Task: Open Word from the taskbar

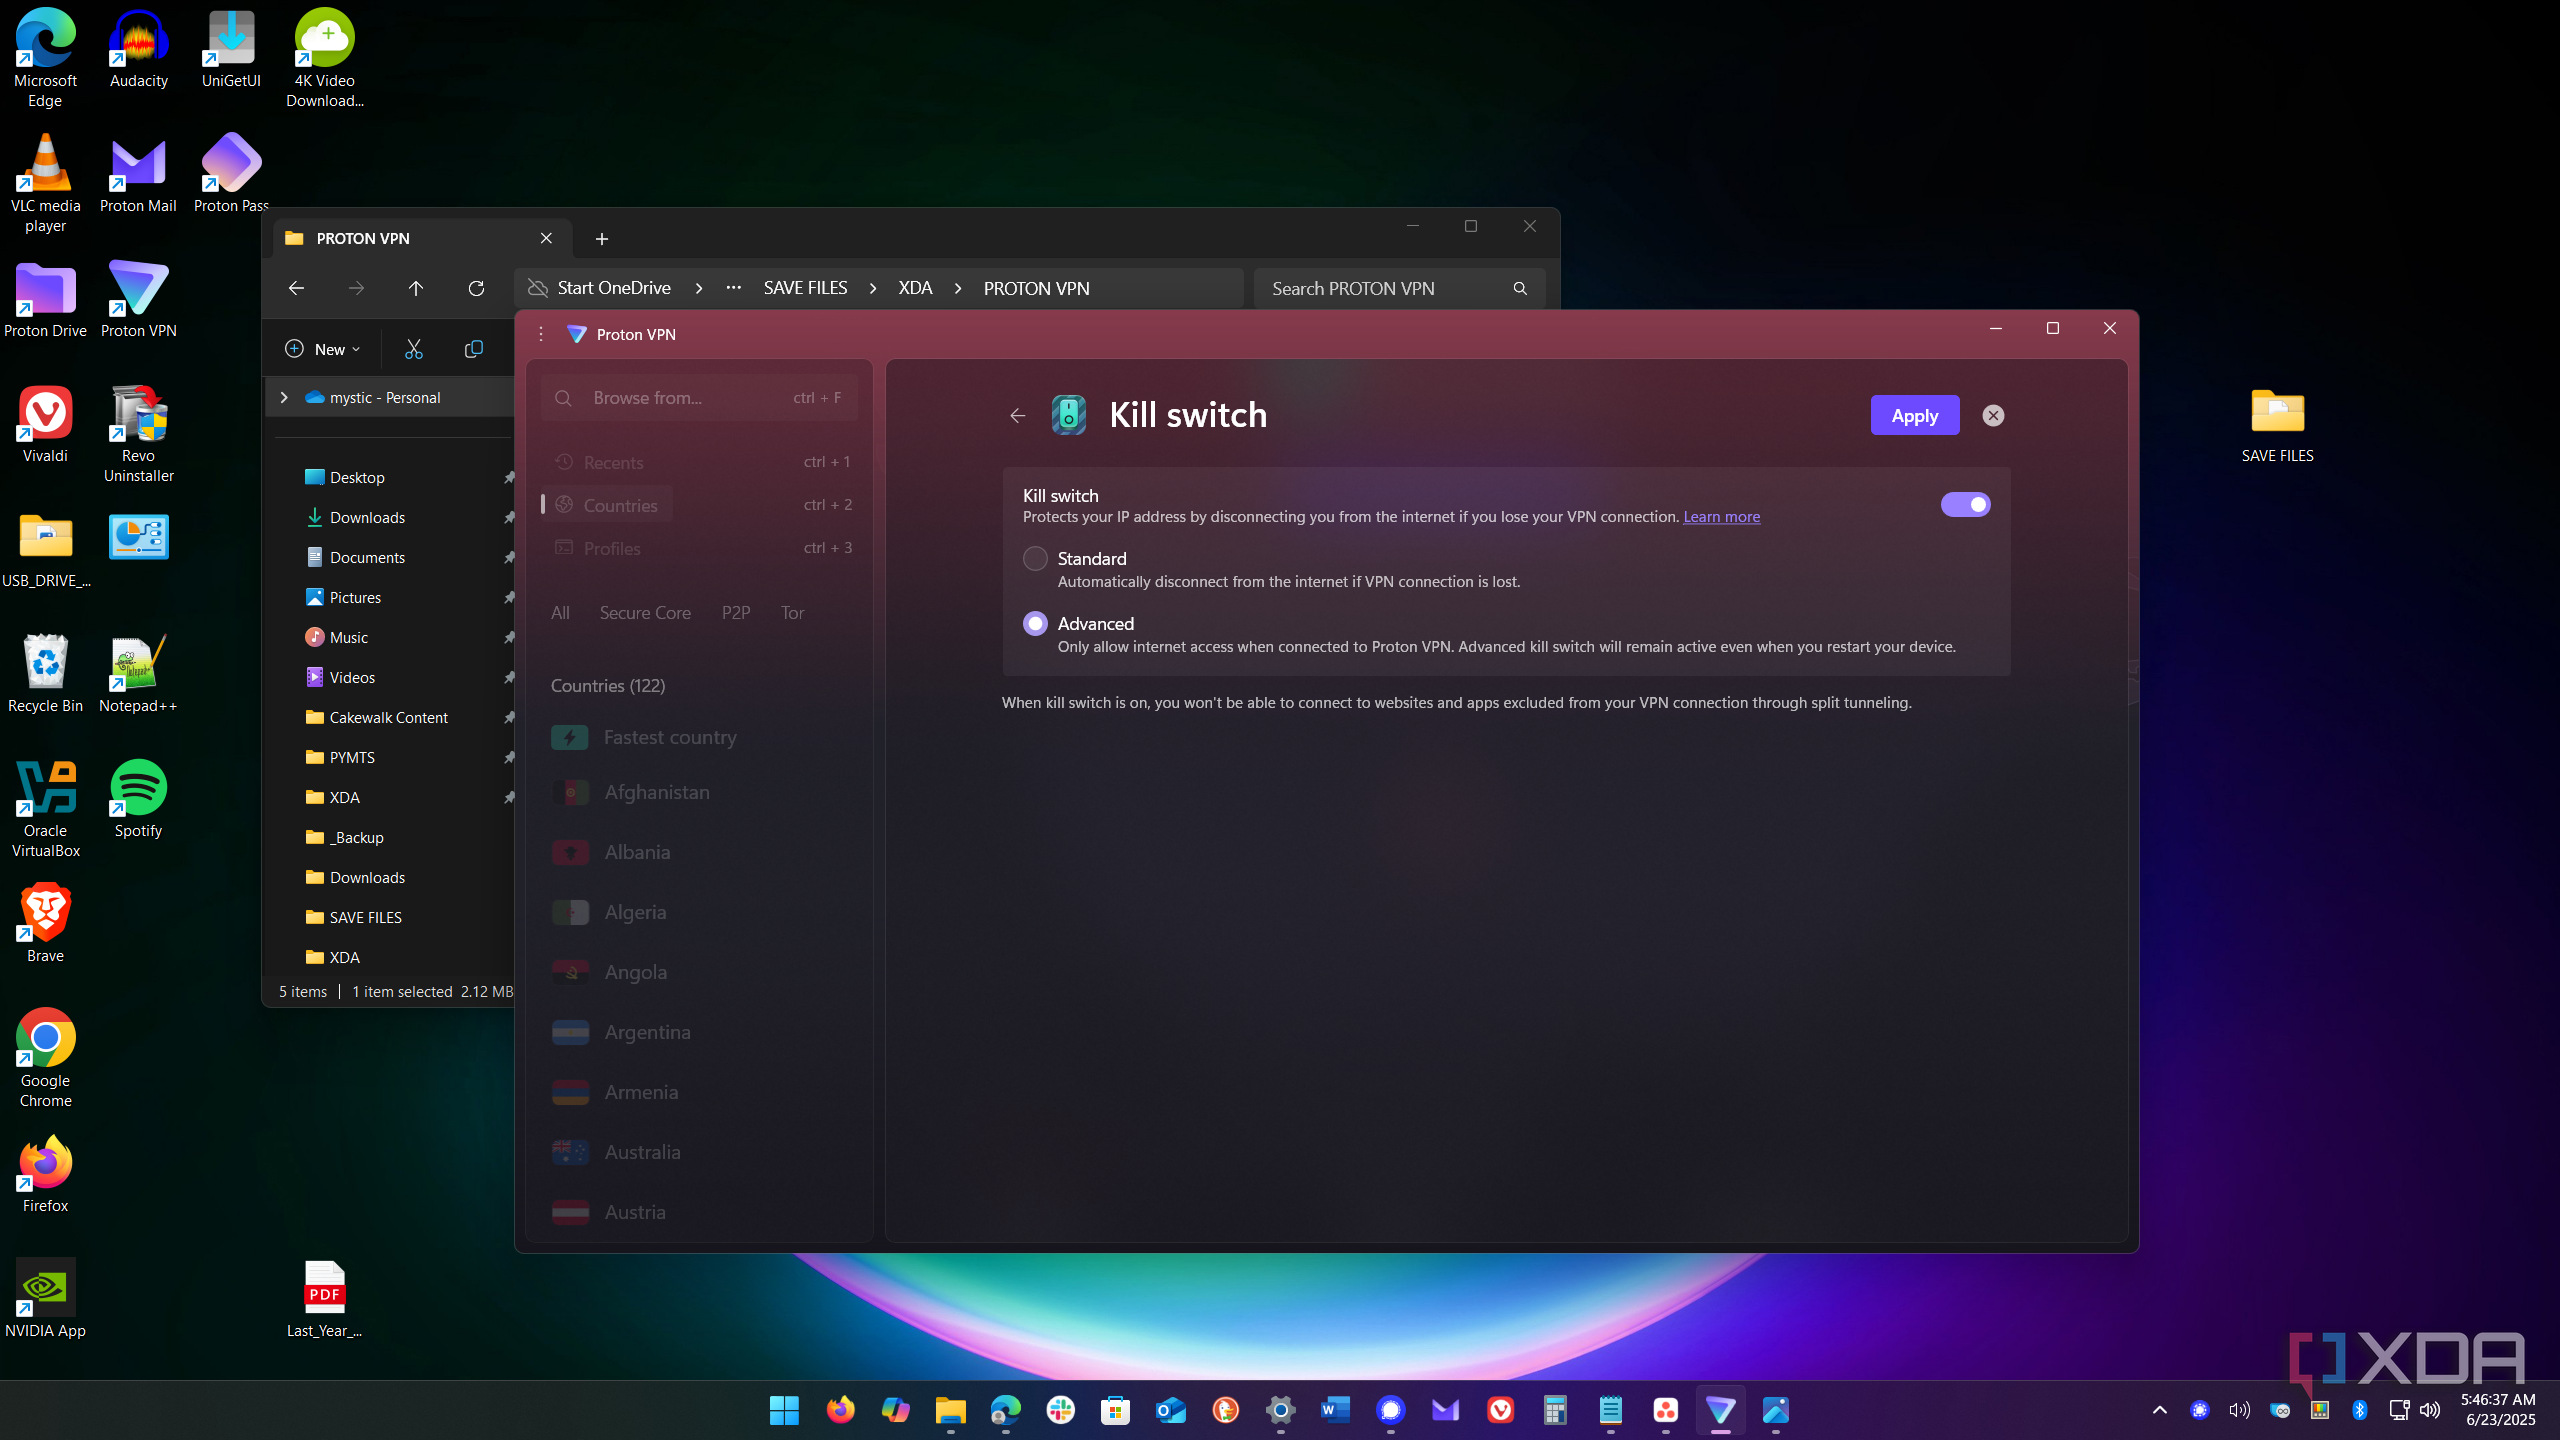Action: tap(1335, 1410)
